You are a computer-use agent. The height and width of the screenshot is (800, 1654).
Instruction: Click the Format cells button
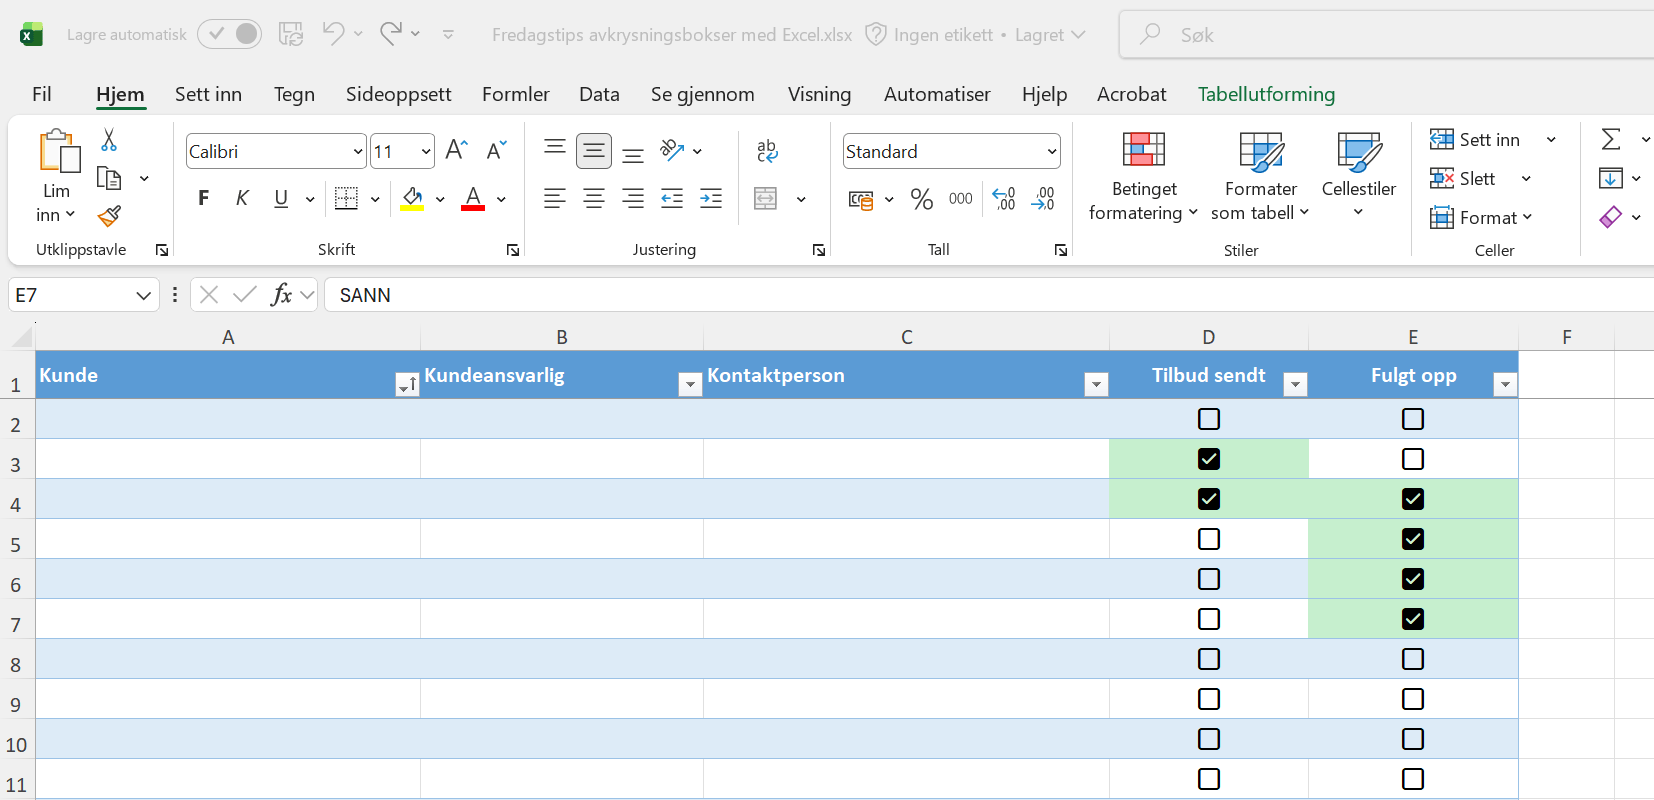pos(1480,217)
